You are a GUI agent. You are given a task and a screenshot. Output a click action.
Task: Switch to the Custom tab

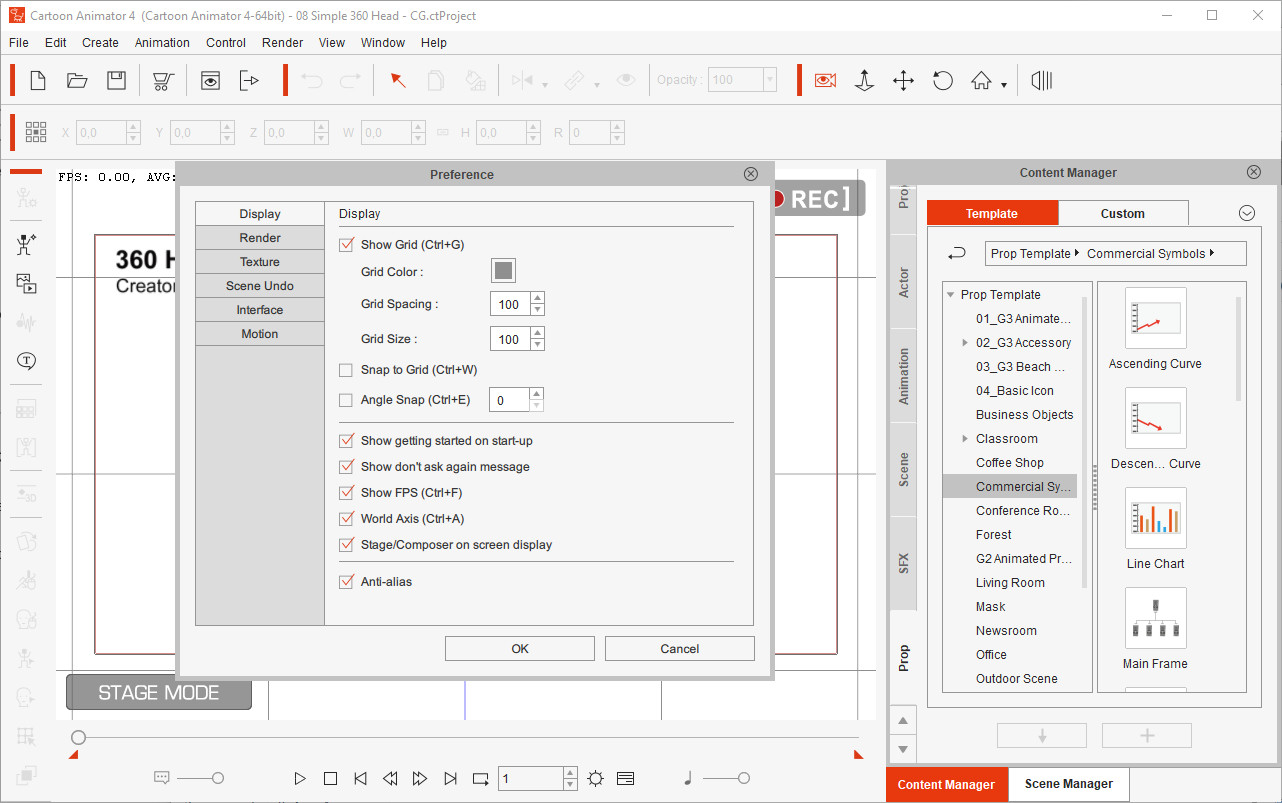click(x=1122, y=213)
